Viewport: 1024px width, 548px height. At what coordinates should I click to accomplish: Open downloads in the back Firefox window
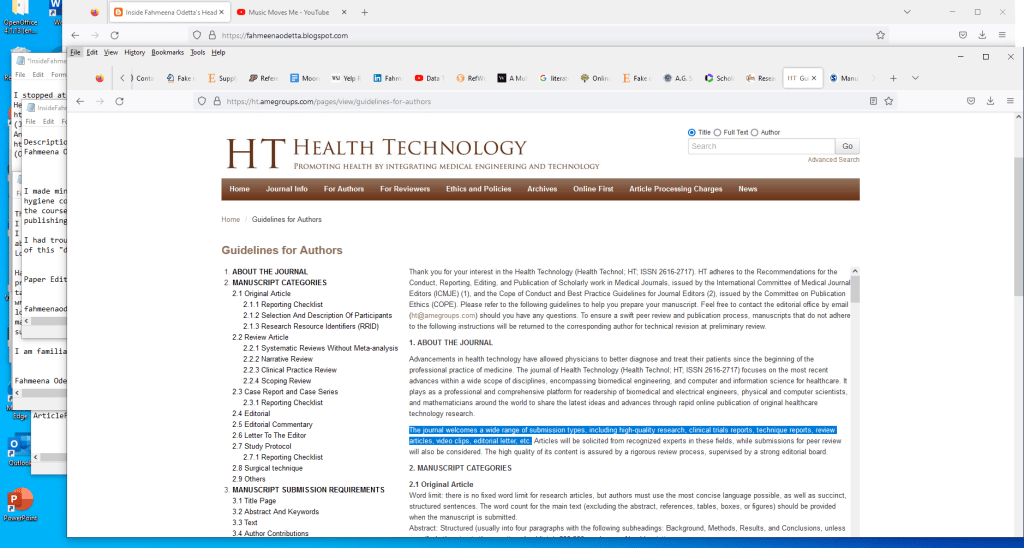(982, 35)
